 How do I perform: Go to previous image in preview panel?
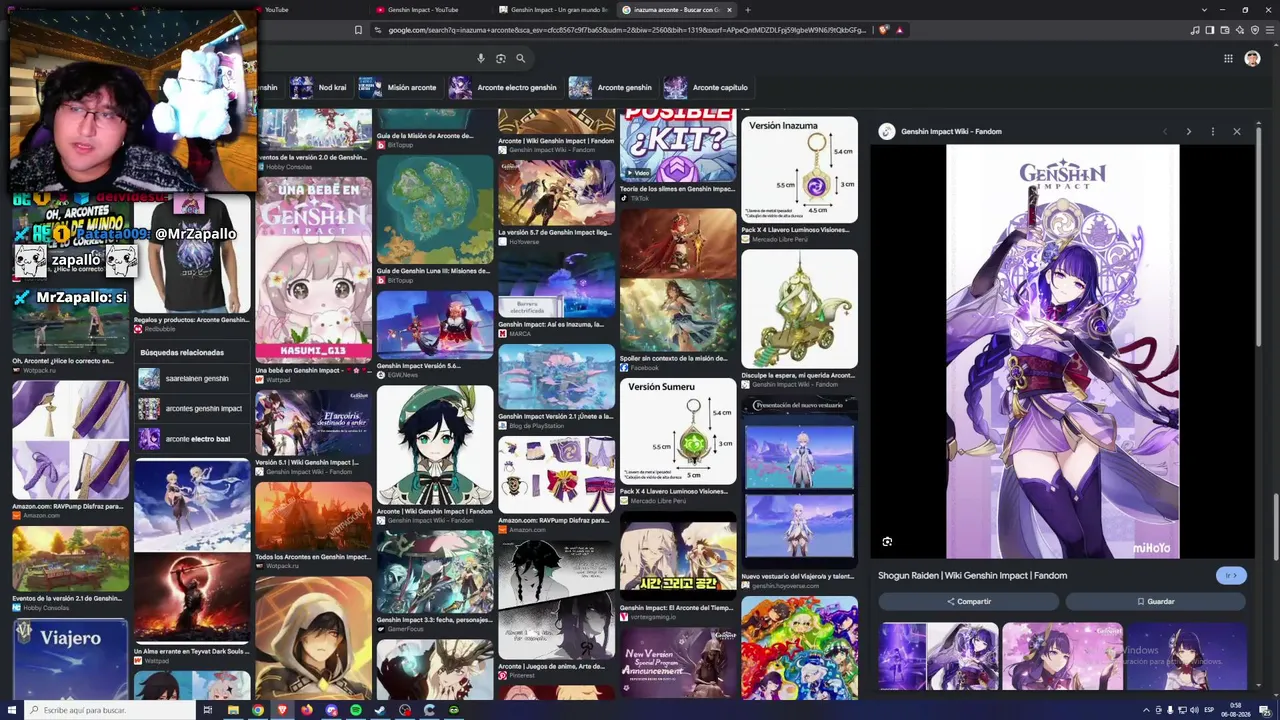point(1164,131)
